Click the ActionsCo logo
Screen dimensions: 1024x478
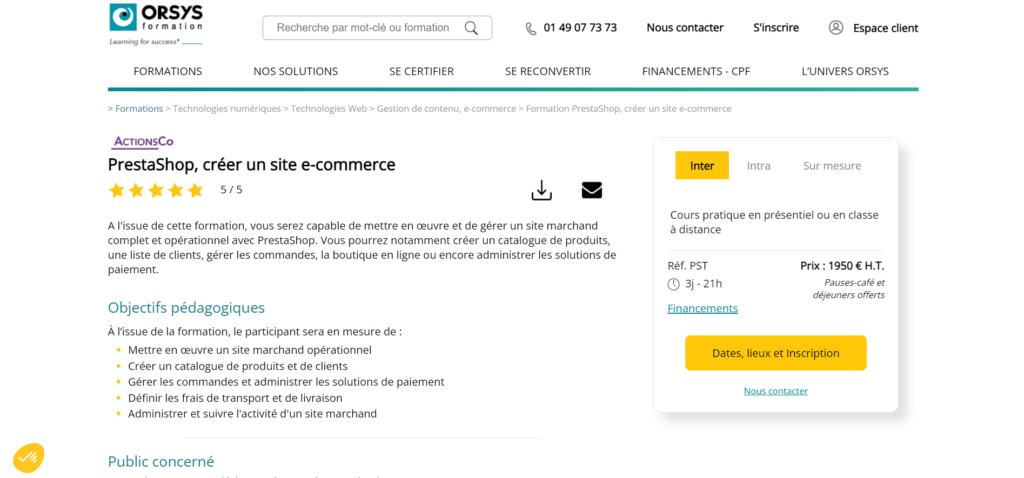pos(143,142)
